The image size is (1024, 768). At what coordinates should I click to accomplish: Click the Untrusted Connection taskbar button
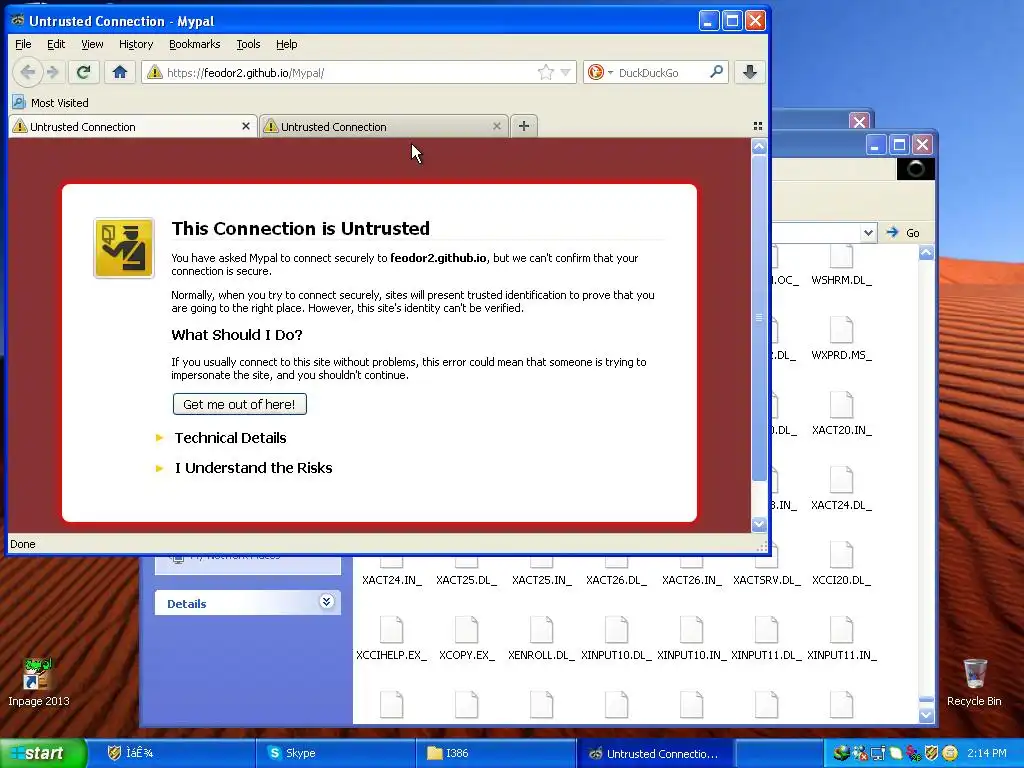pyautogui.click(x=656, y=753)
